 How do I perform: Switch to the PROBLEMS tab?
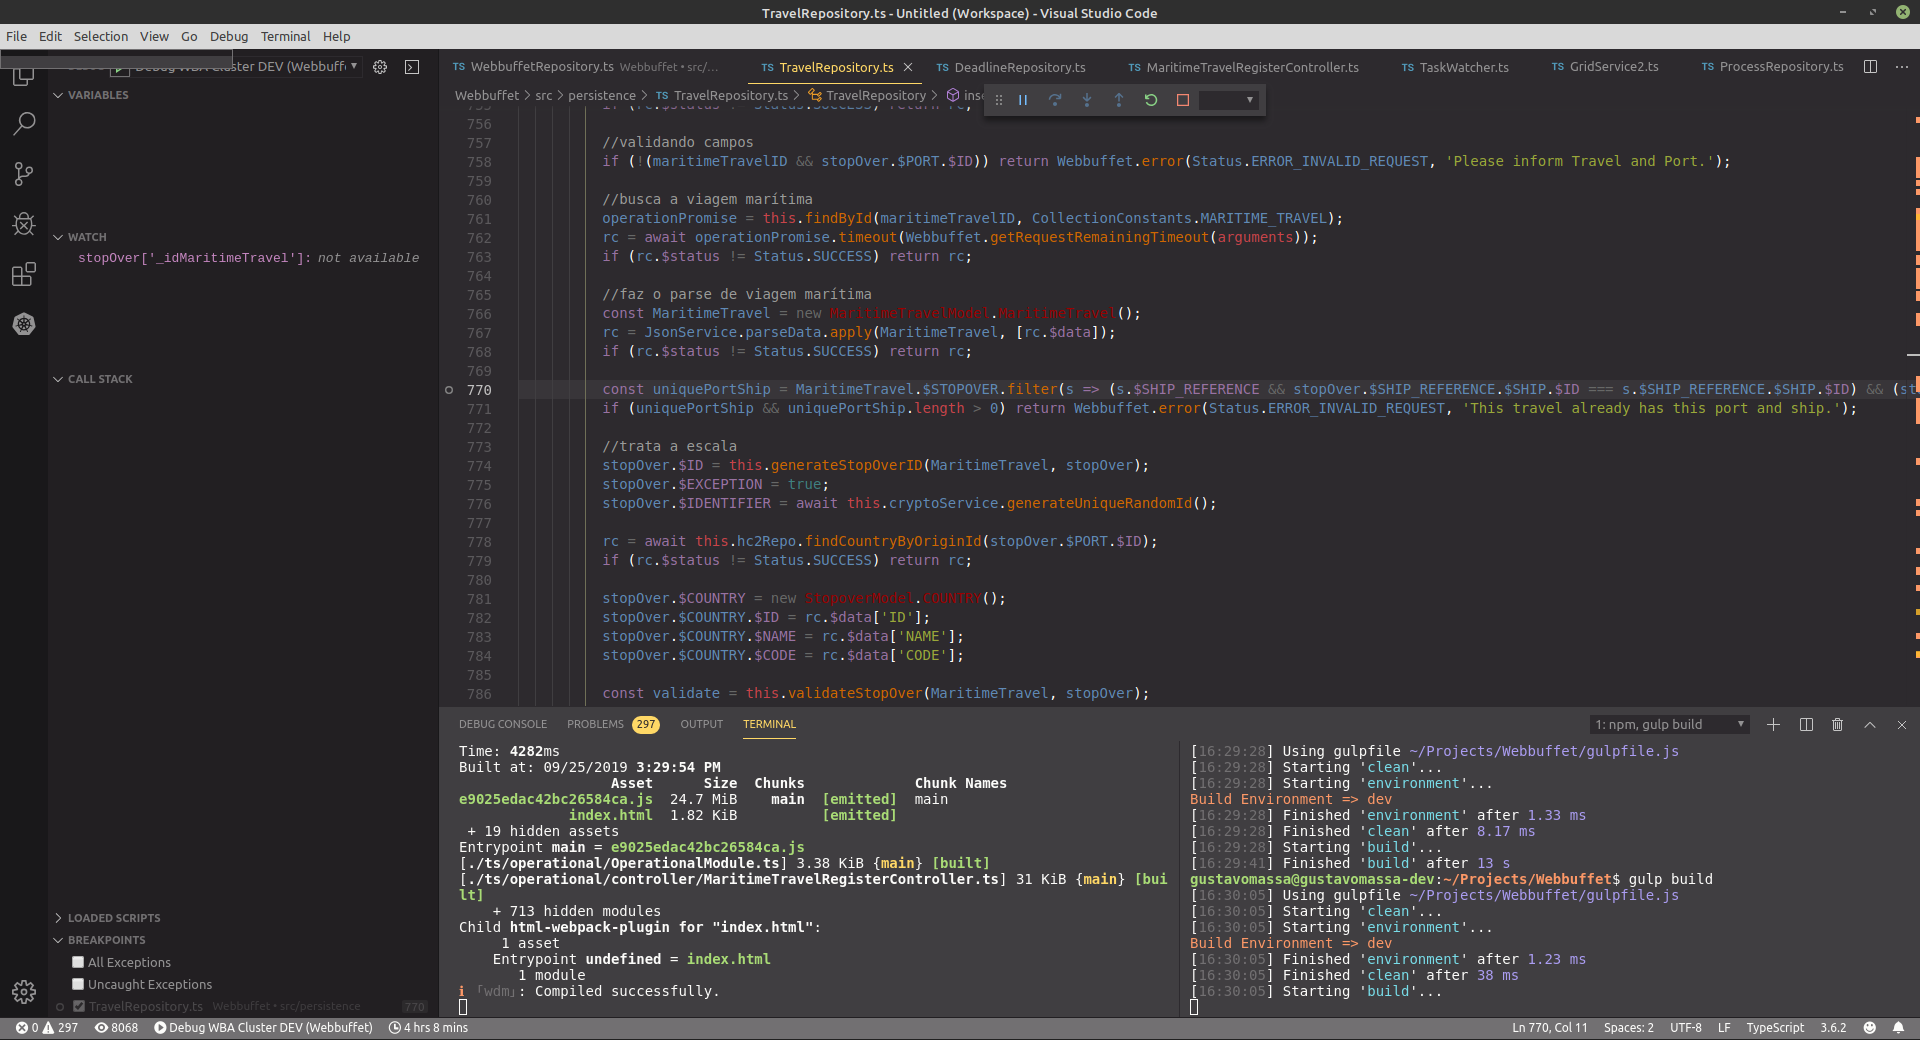click(x=595, y=724)
